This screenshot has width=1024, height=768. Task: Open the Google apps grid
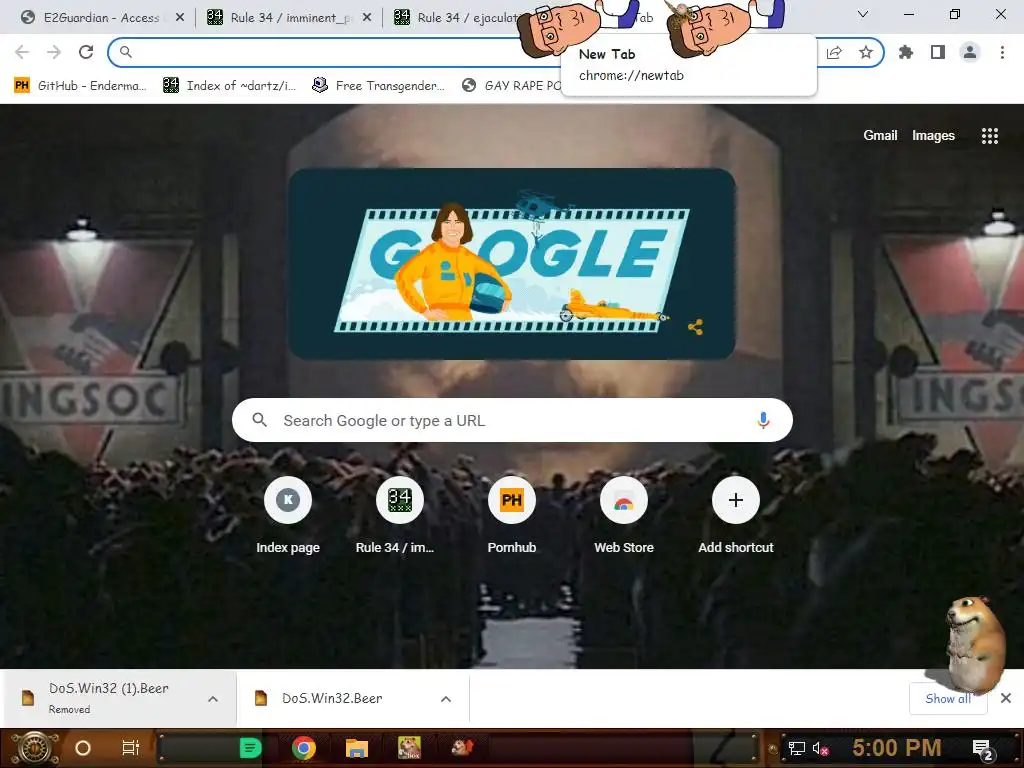(x=990, y=135)
